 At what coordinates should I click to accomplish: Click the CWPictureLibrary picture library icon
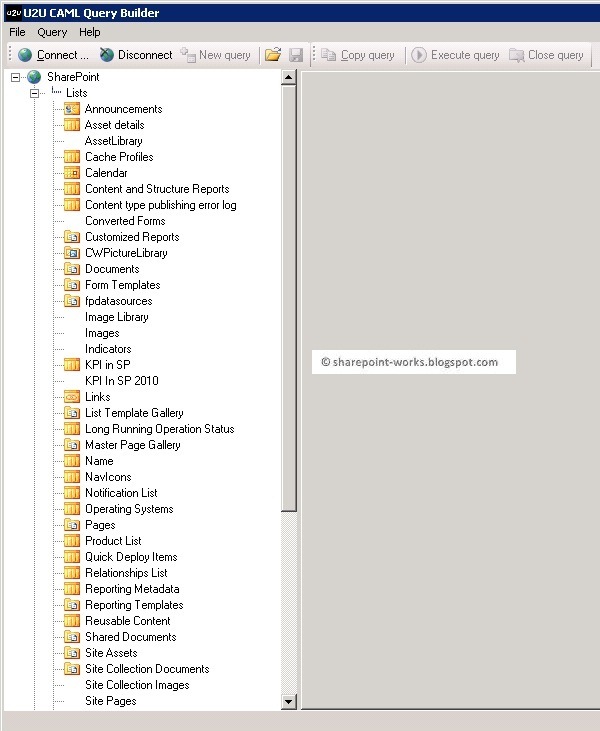coord(72,253)
